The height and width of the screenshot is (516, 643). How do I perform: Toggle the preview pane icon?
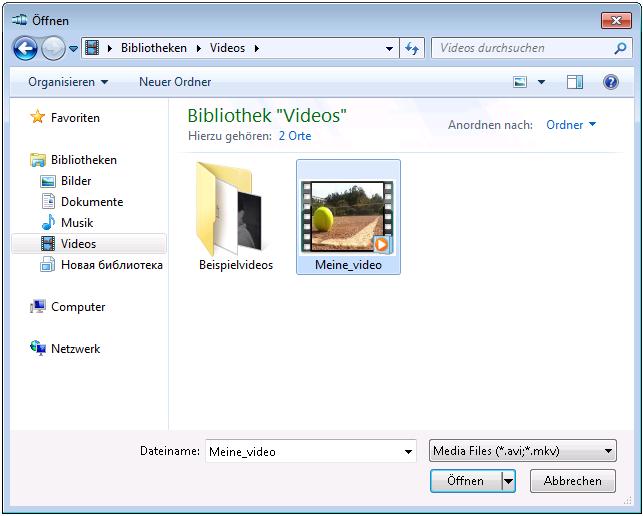coord(575,82)
